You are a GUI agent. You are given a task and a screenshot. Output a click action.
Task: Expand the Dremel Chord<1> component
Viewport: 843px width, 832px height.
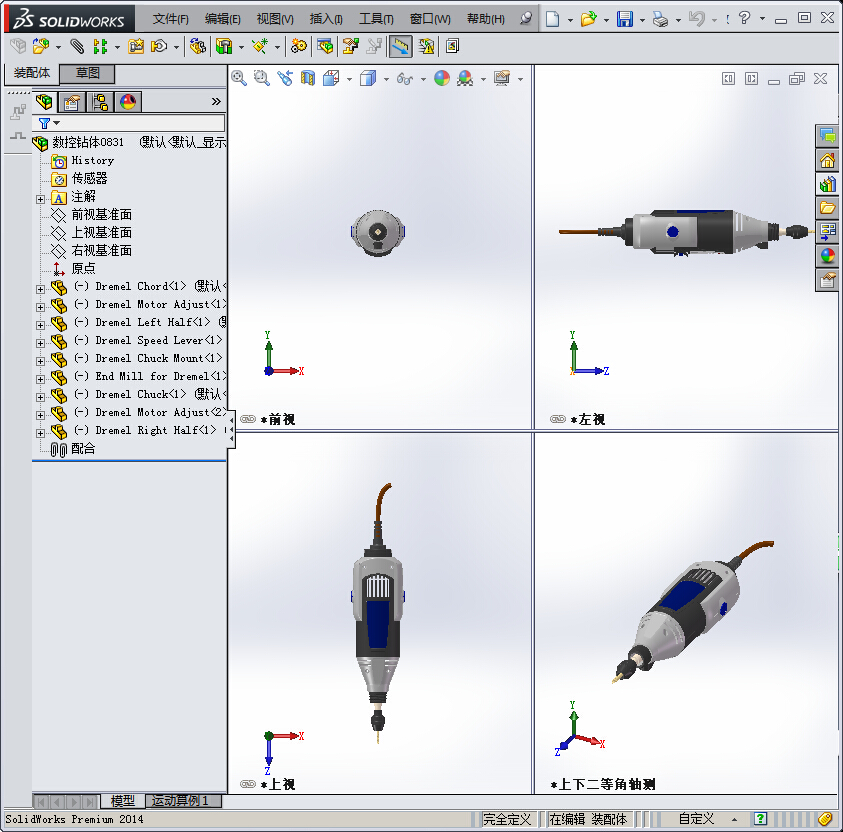[40, 289]
